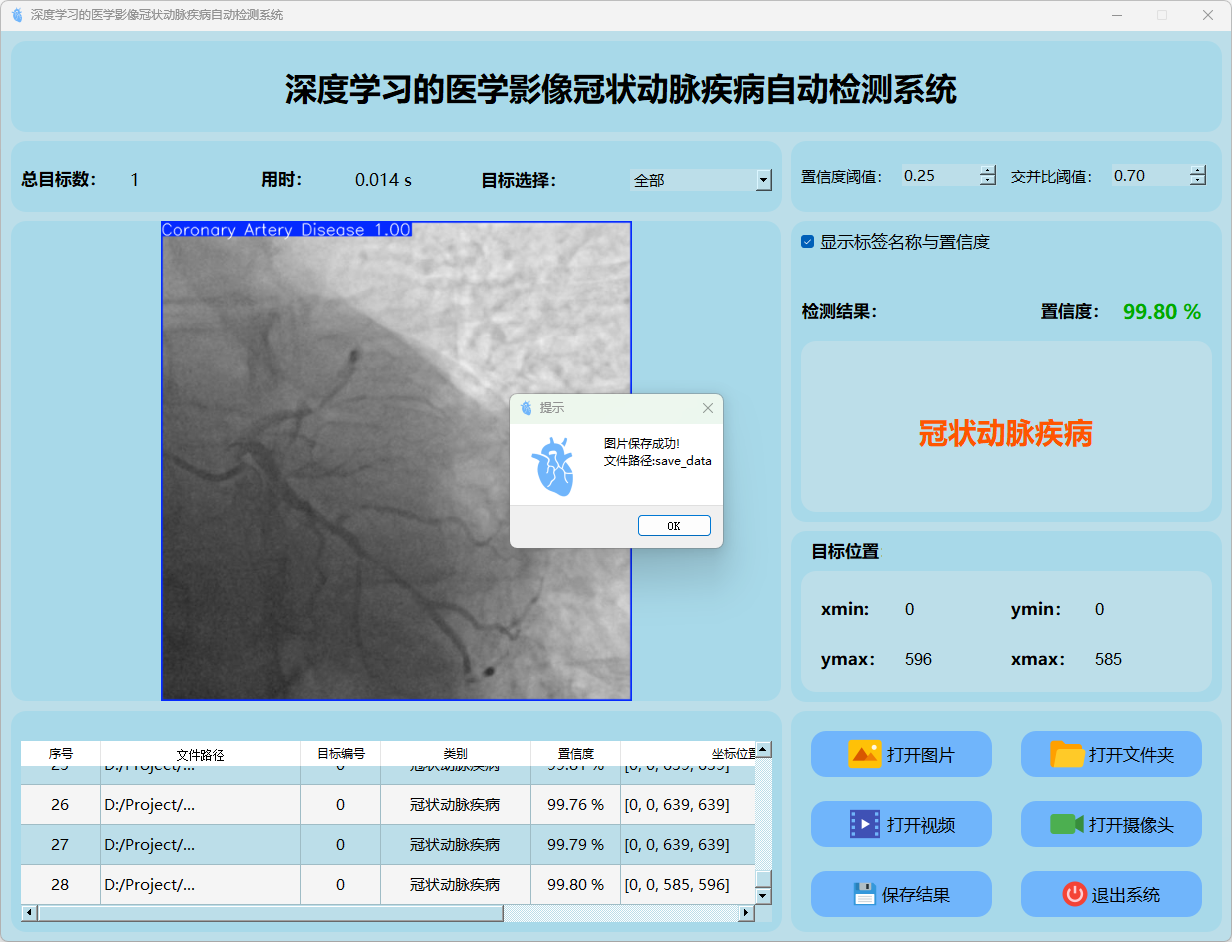
Task: Click the table's vertical scrollbar down arrow
Action: 763,896
